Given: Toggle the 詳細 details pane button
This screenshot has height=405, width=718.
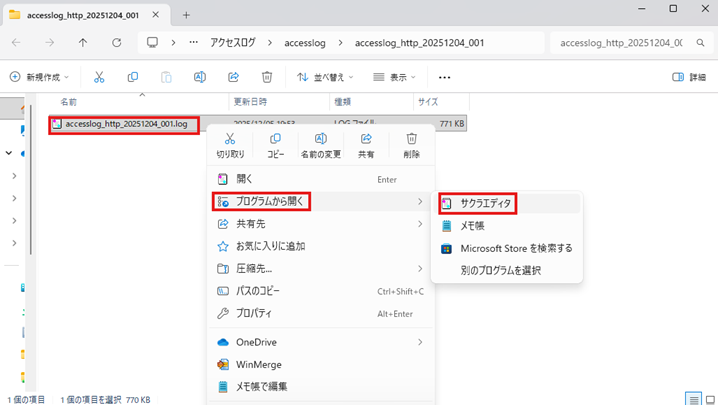Looking at the screenshot, I should tap(689, 77).
